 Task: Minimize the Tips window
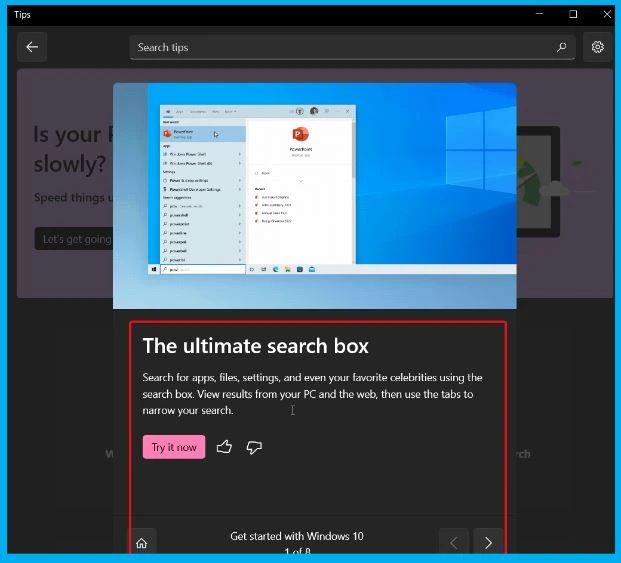click(x=539, y=14)
